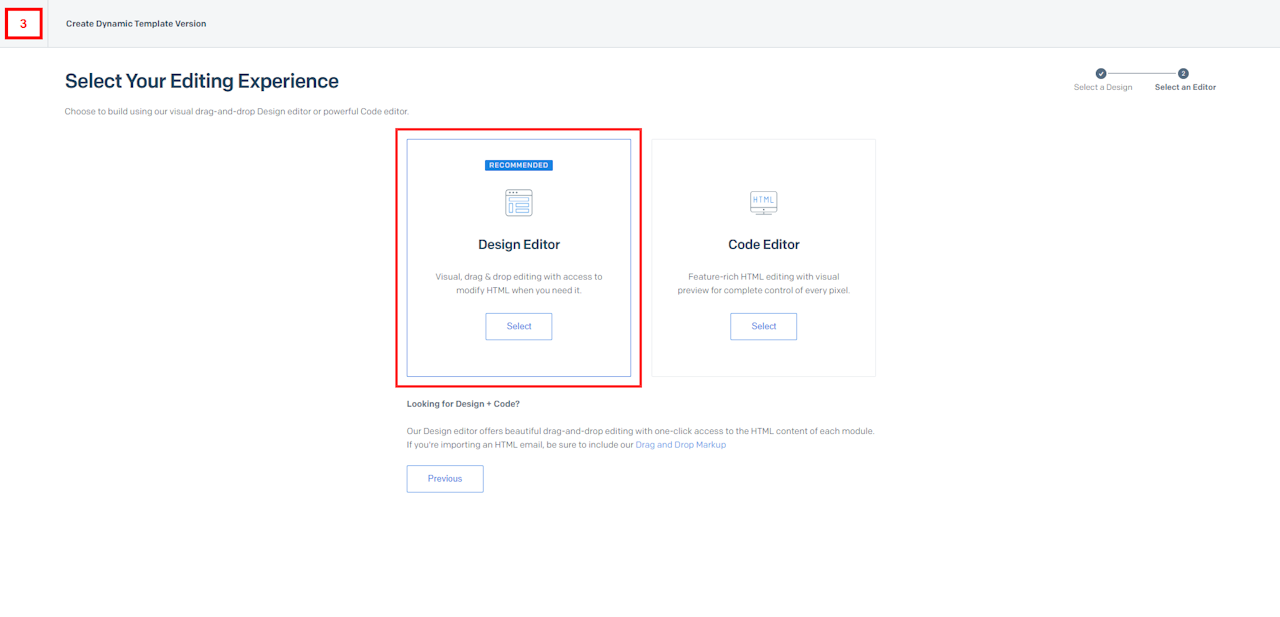1280x617 pixels.
Task: Click the Design Editor card title
Action: coord(519,244)
